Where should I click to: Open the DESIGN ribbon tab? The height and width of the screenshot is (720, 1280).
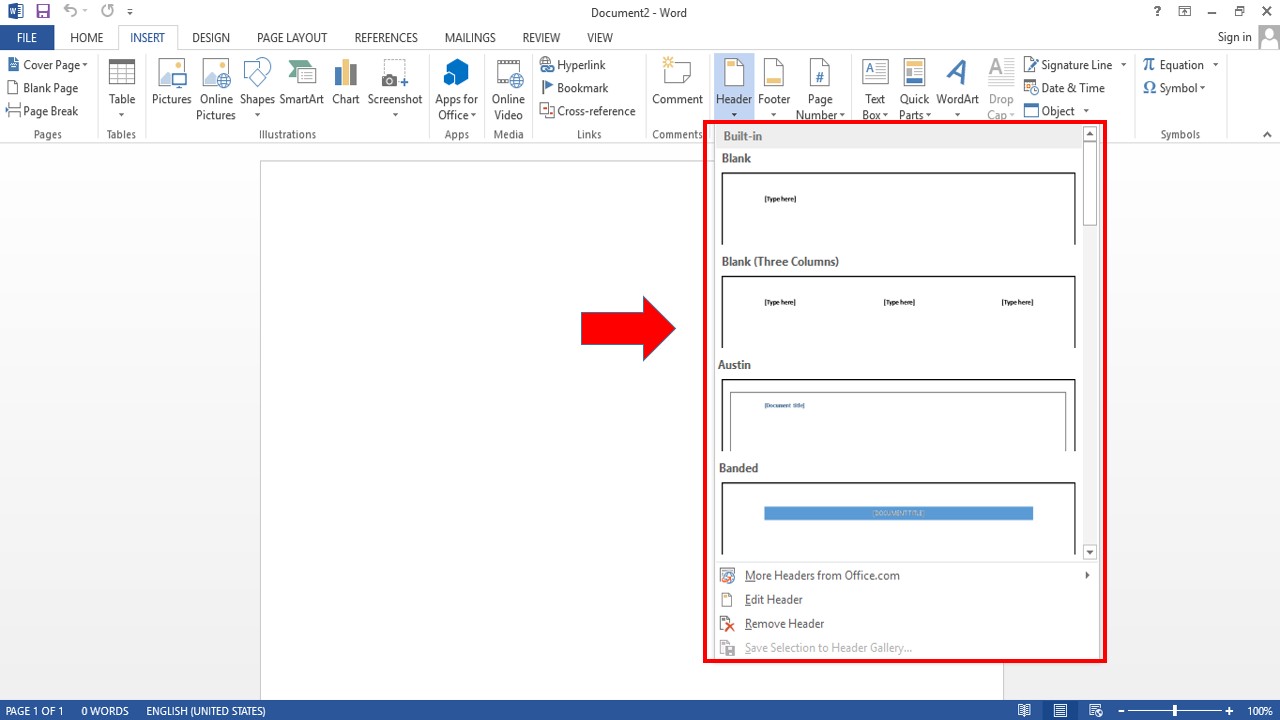pos(211,38)
